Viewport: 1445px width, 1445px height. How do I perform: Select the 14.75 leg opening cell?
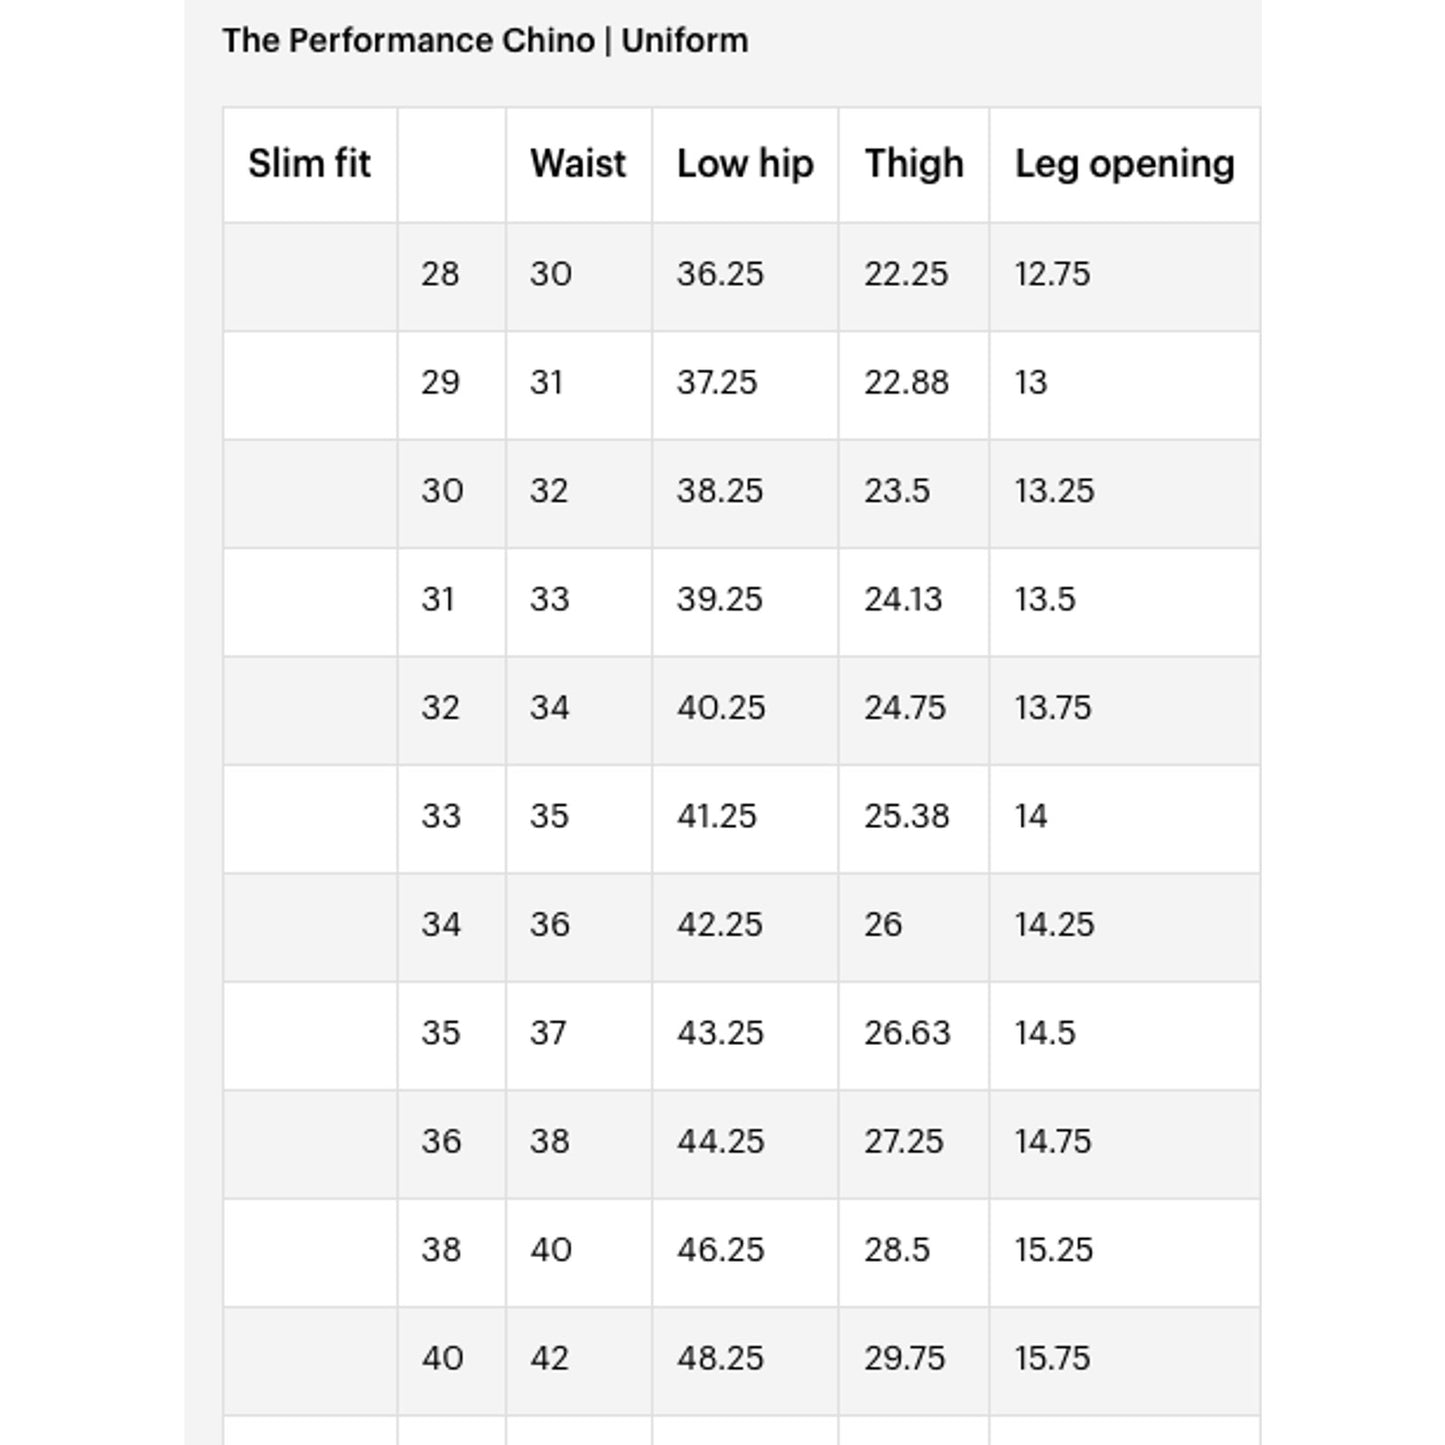click(x=1053, y=1142)
